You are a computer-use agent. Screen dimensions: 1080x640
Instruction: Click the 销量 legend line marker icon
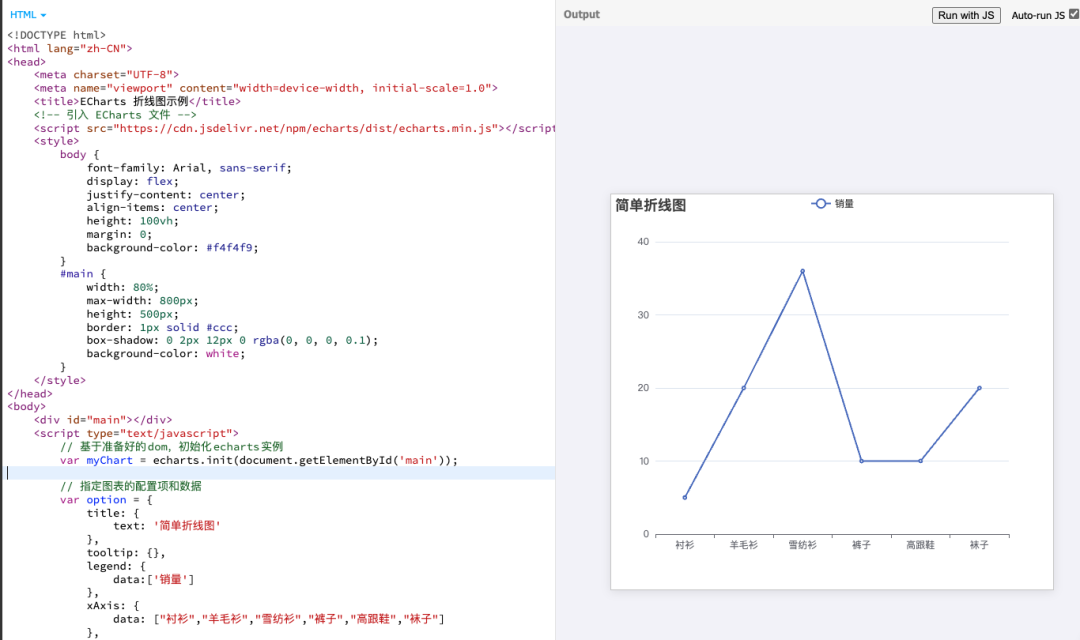(821, 204)
